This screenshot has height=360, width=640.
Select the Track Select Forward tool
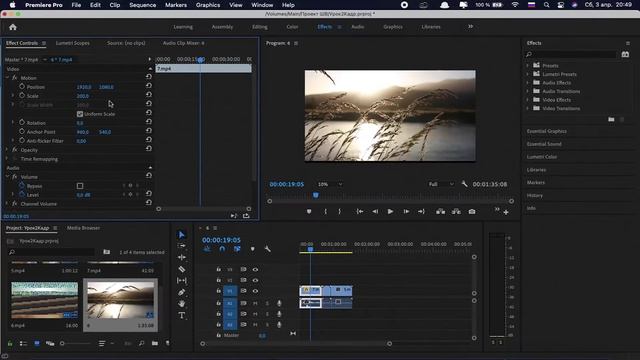click(182, 246)
